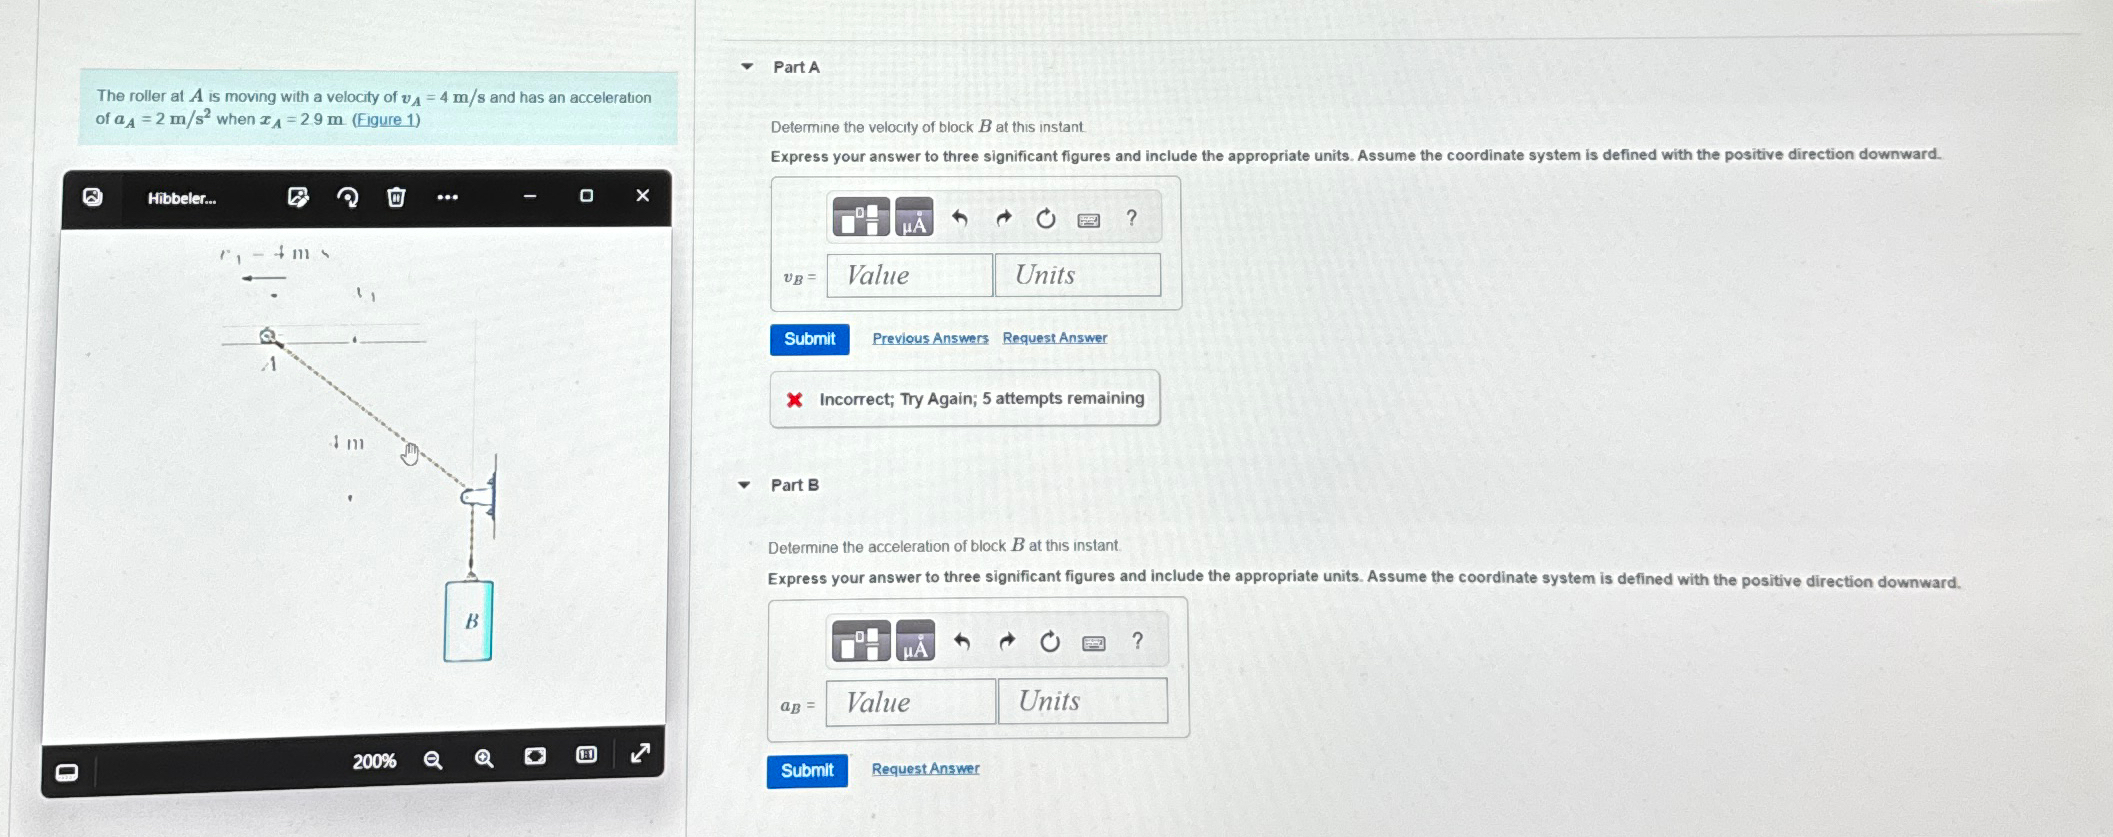
Task: Open the templates tool in Part A
Action: [860, 218]
